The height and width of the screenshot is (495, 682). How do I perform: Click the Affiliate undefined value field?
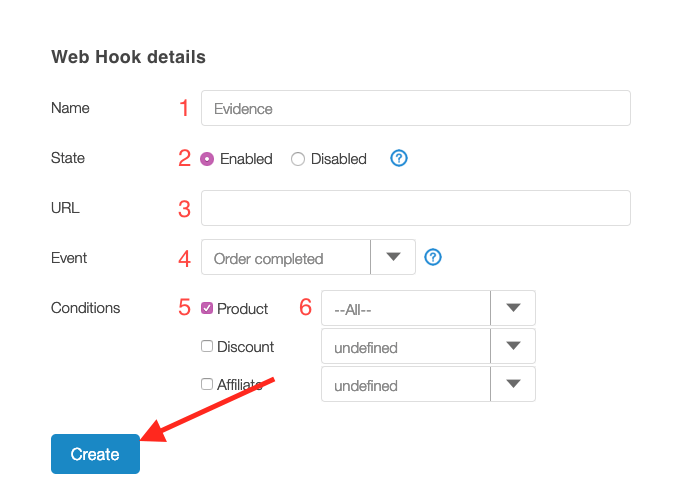point(406,384)
